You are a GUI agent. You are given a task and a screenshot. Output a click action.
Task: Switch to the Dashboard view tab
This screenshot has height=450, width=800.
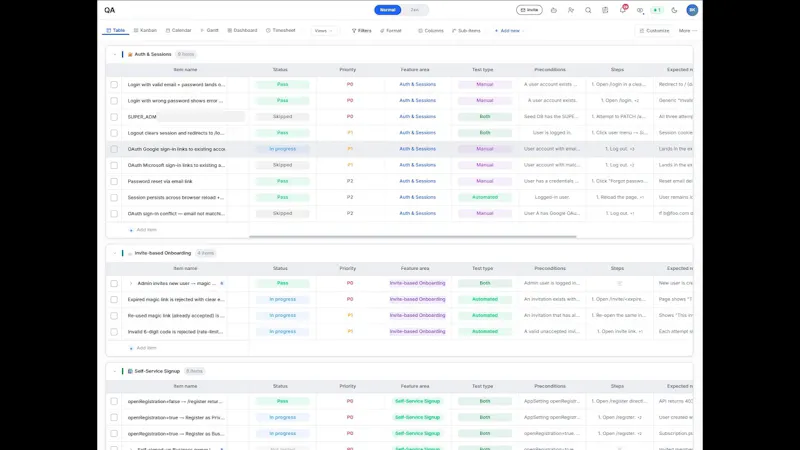[x=242, y=31]
